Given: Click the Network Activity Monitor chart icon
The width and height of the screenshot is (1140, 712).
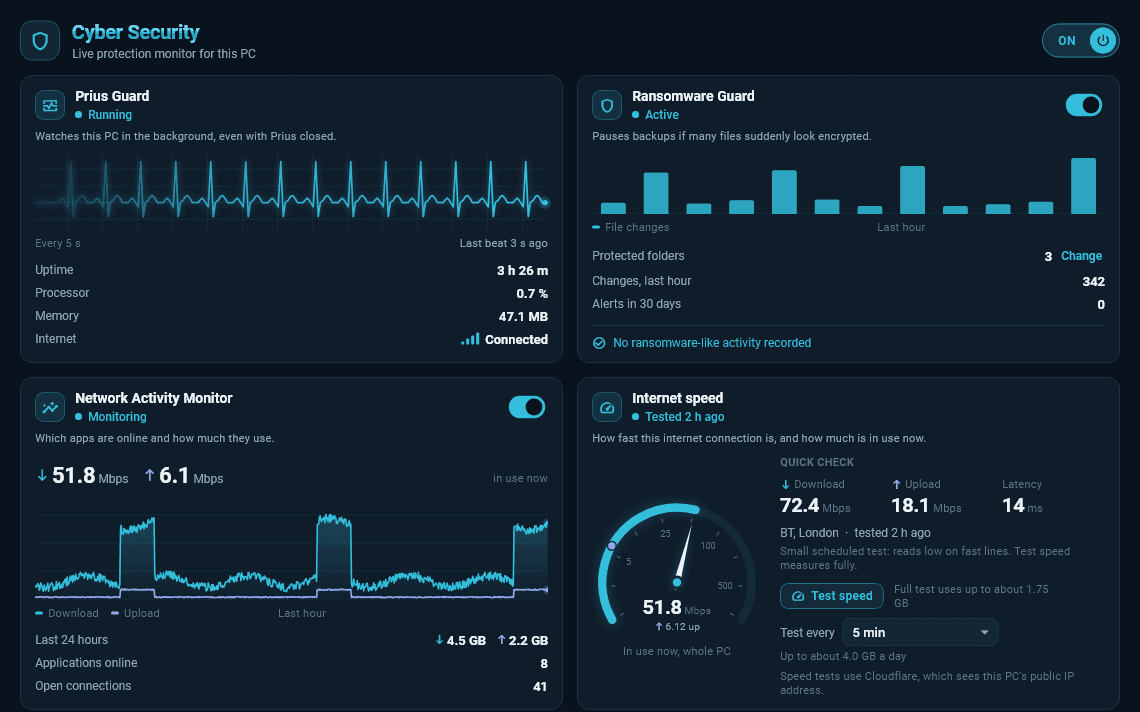Looking at the screenshot, I should click(50, 407).
